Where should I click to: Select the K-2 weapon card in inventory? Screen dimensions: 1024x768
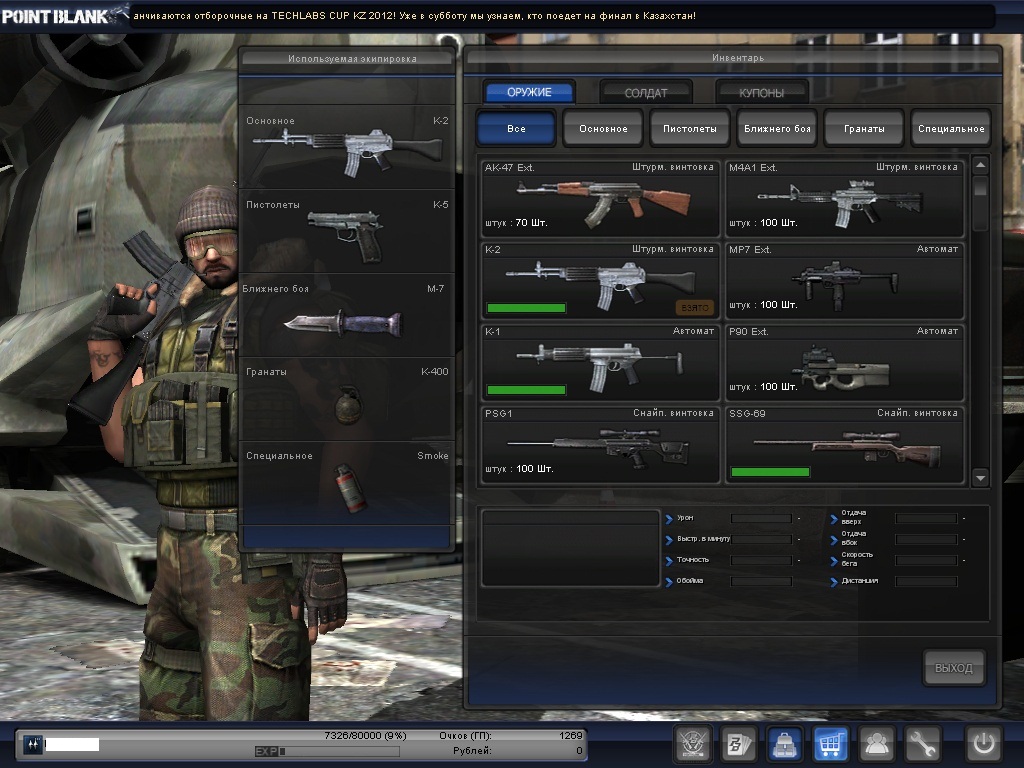pos(600,281)
